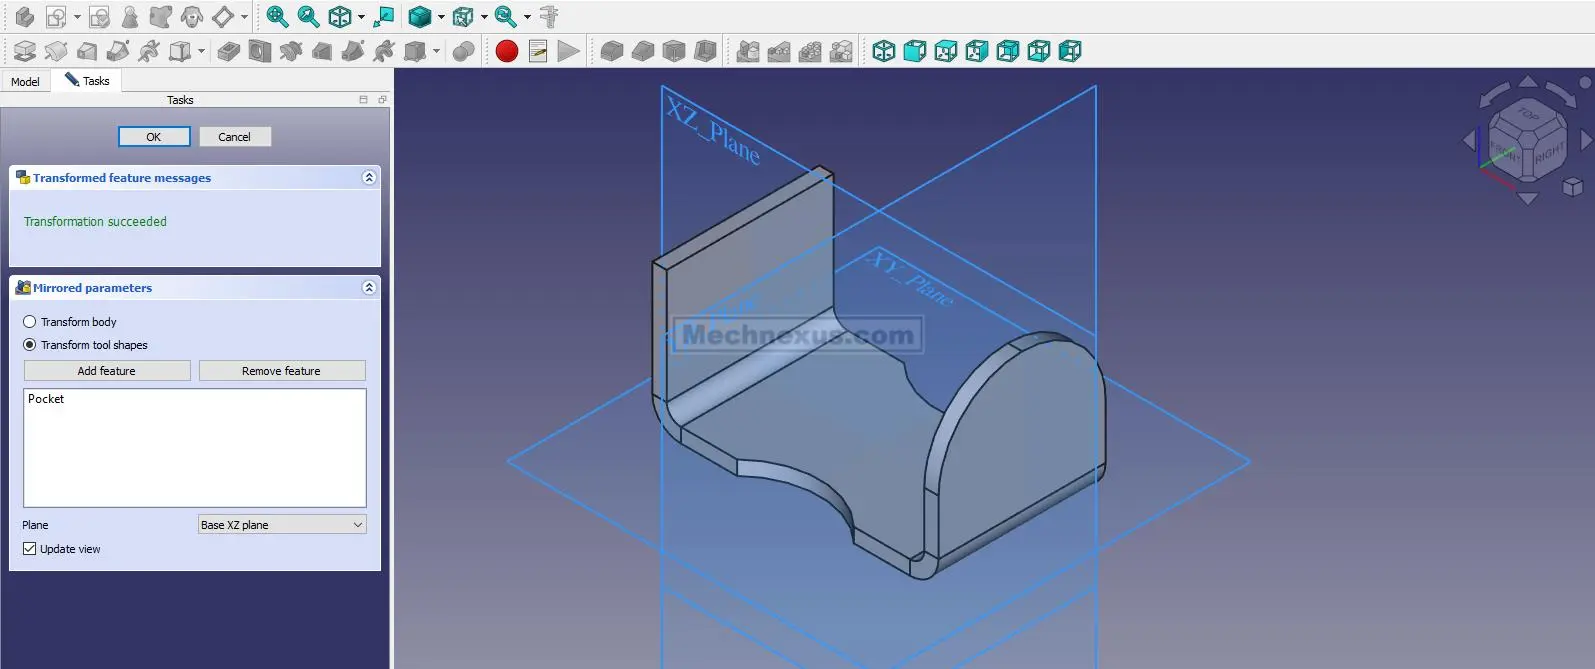Select the Chamfer tool
The width and height of the screenshot is (1595, 669).
tap(643, 51)
